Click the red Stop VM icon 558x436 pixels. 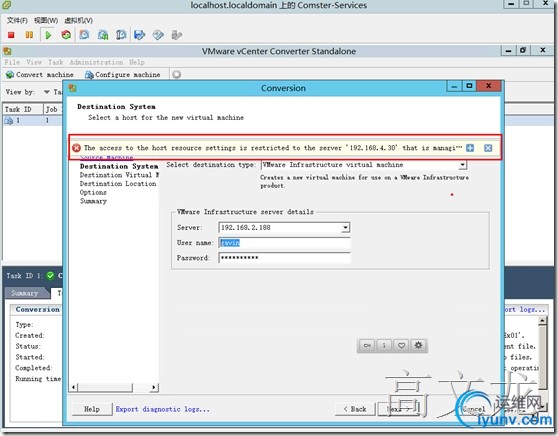(11, 35)
